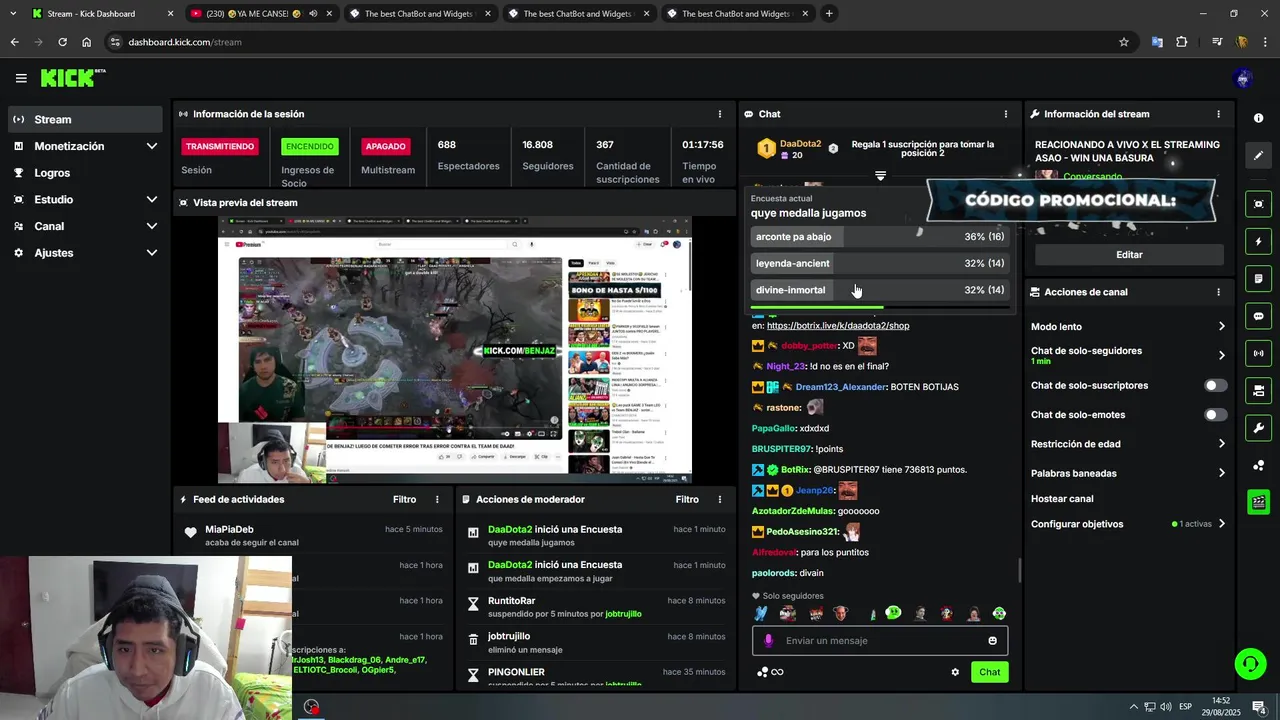Viewport: 1280px width, 720px height.
Task: Click the chat bubble icon in the right sidebar
Action: pos(1258,316)
